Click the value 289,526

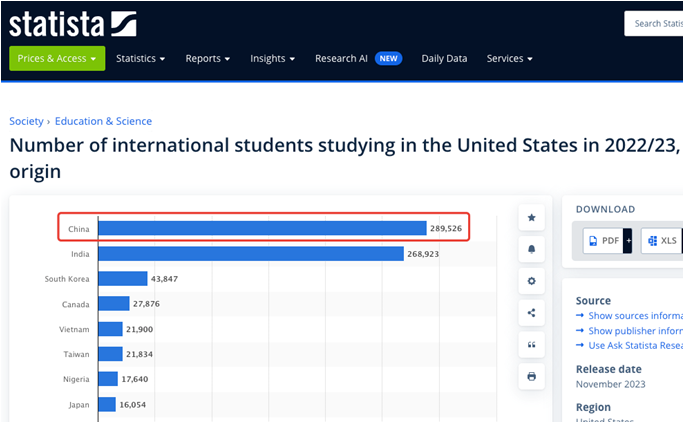(x=446, y=229)
